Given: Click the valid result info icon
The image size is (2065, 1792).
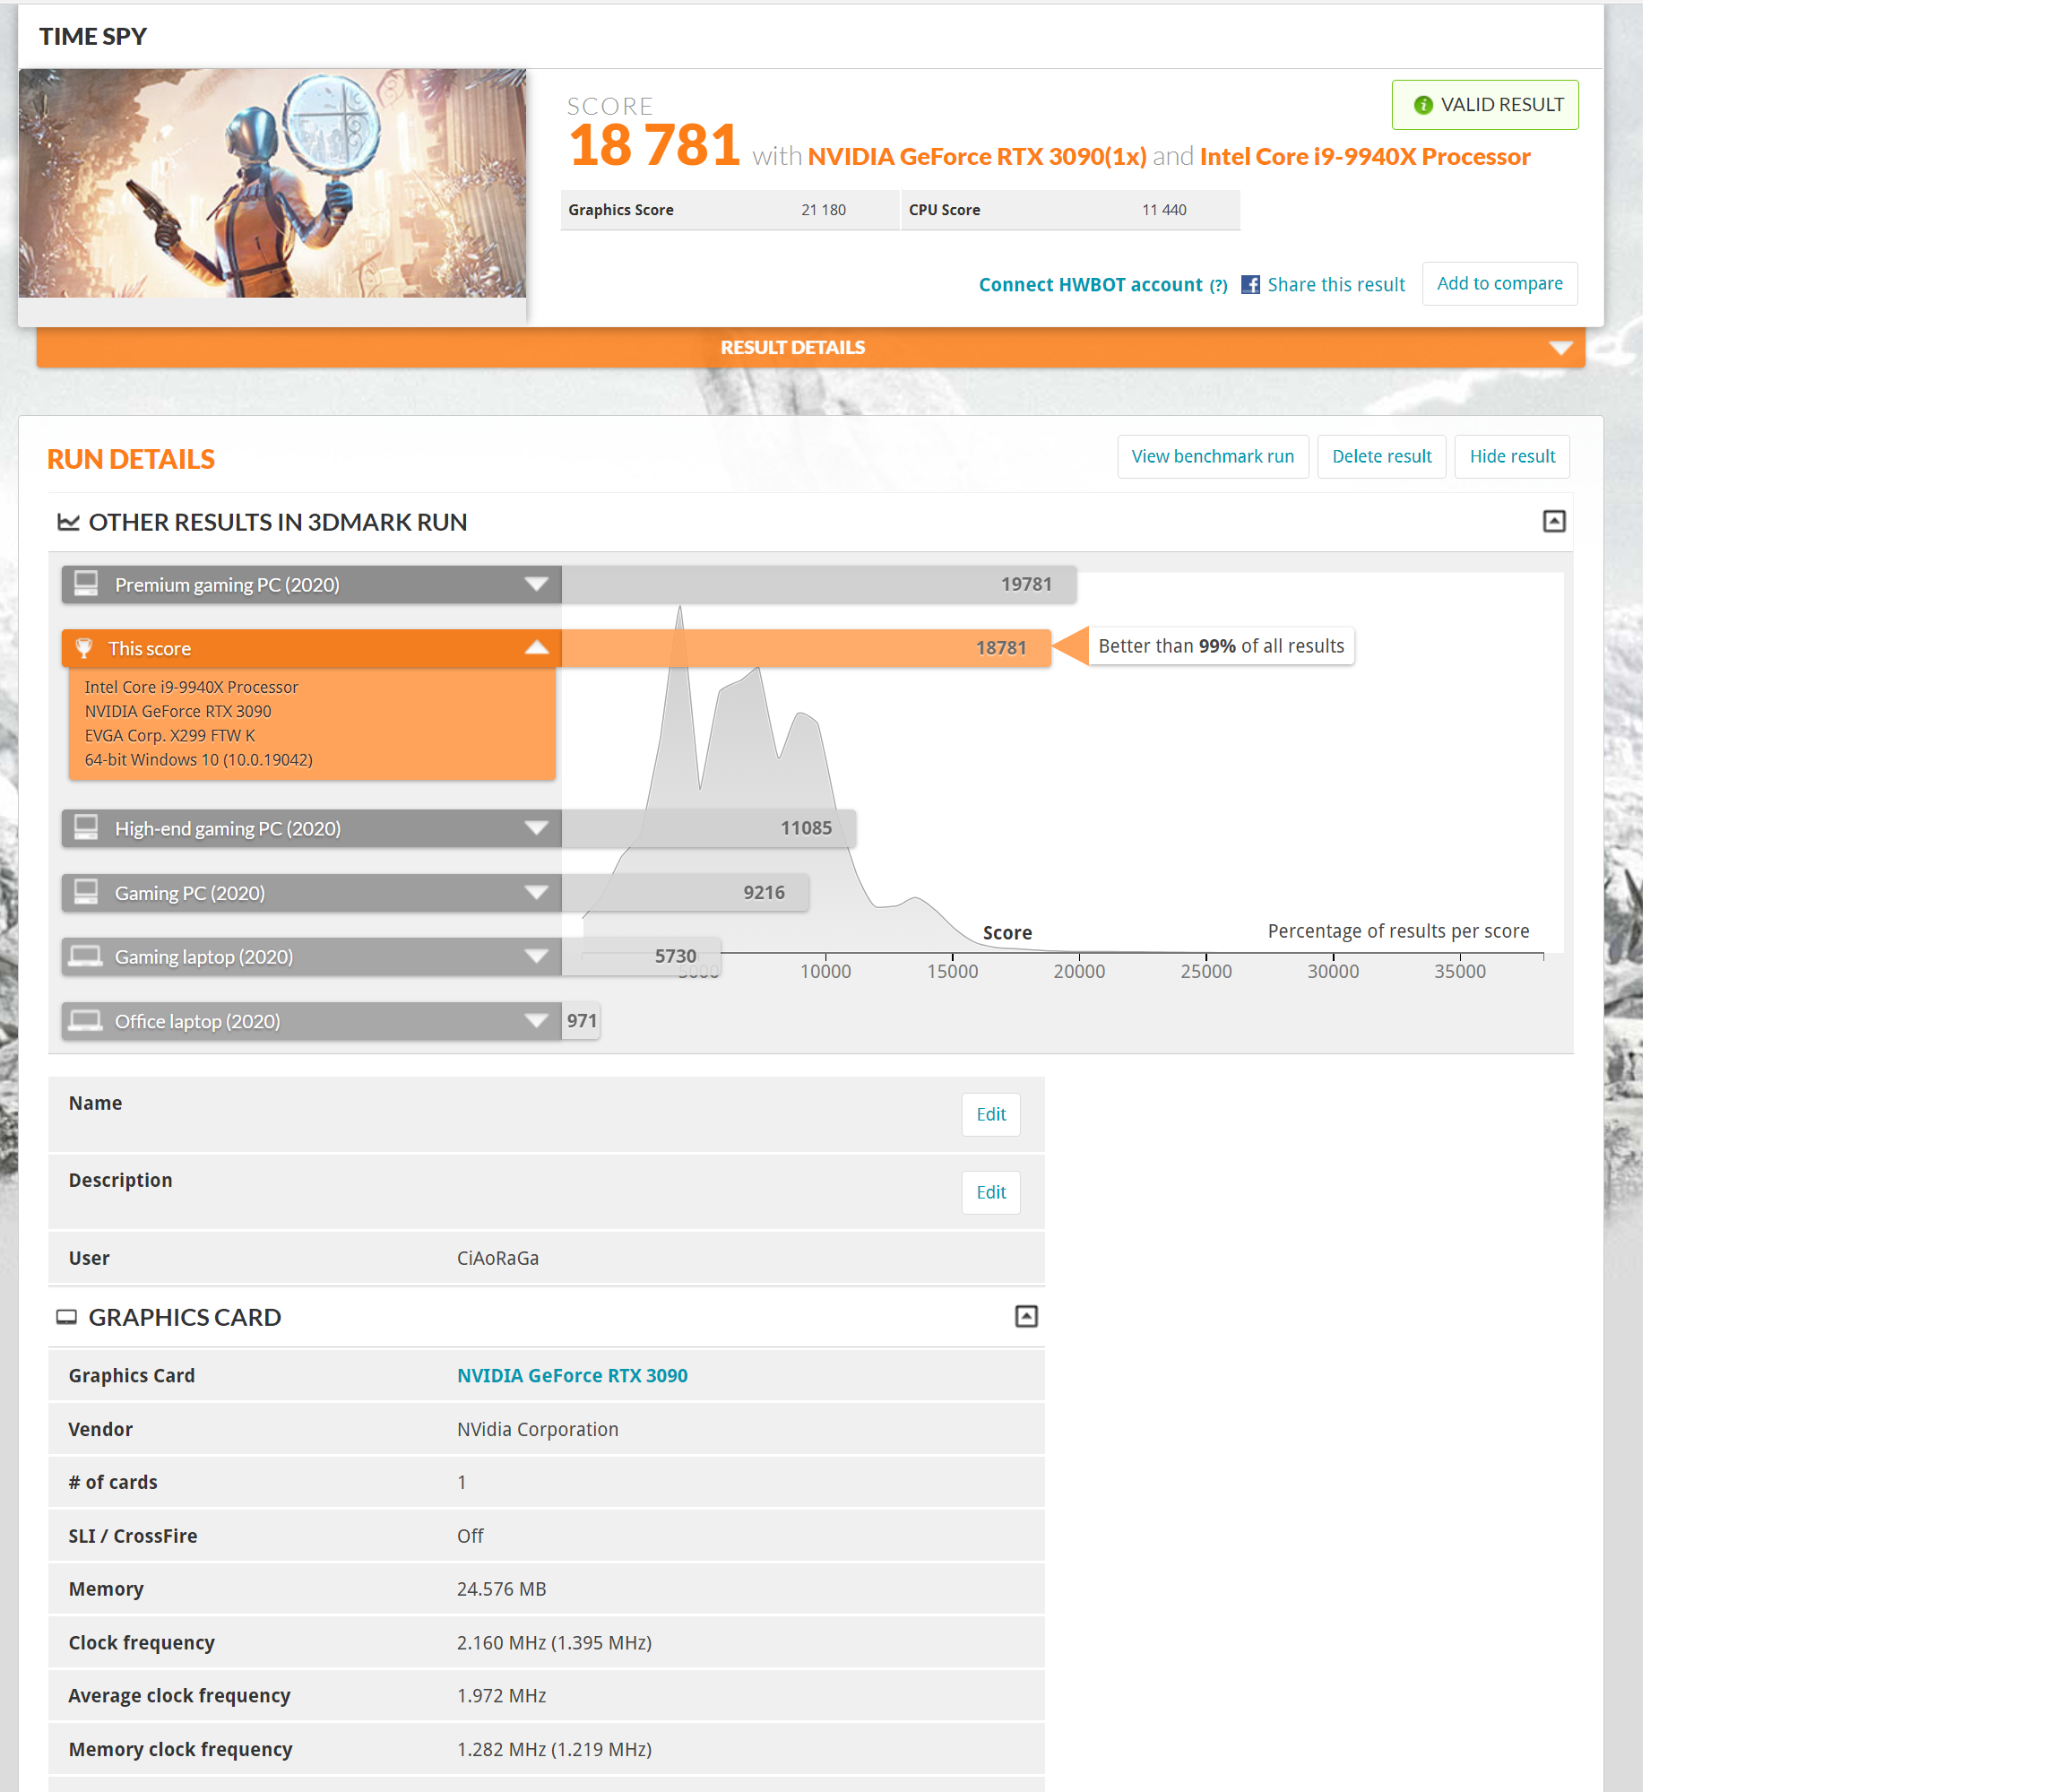Looking at the screenshot, I should pyautogui.click(x=1422, y=105).
